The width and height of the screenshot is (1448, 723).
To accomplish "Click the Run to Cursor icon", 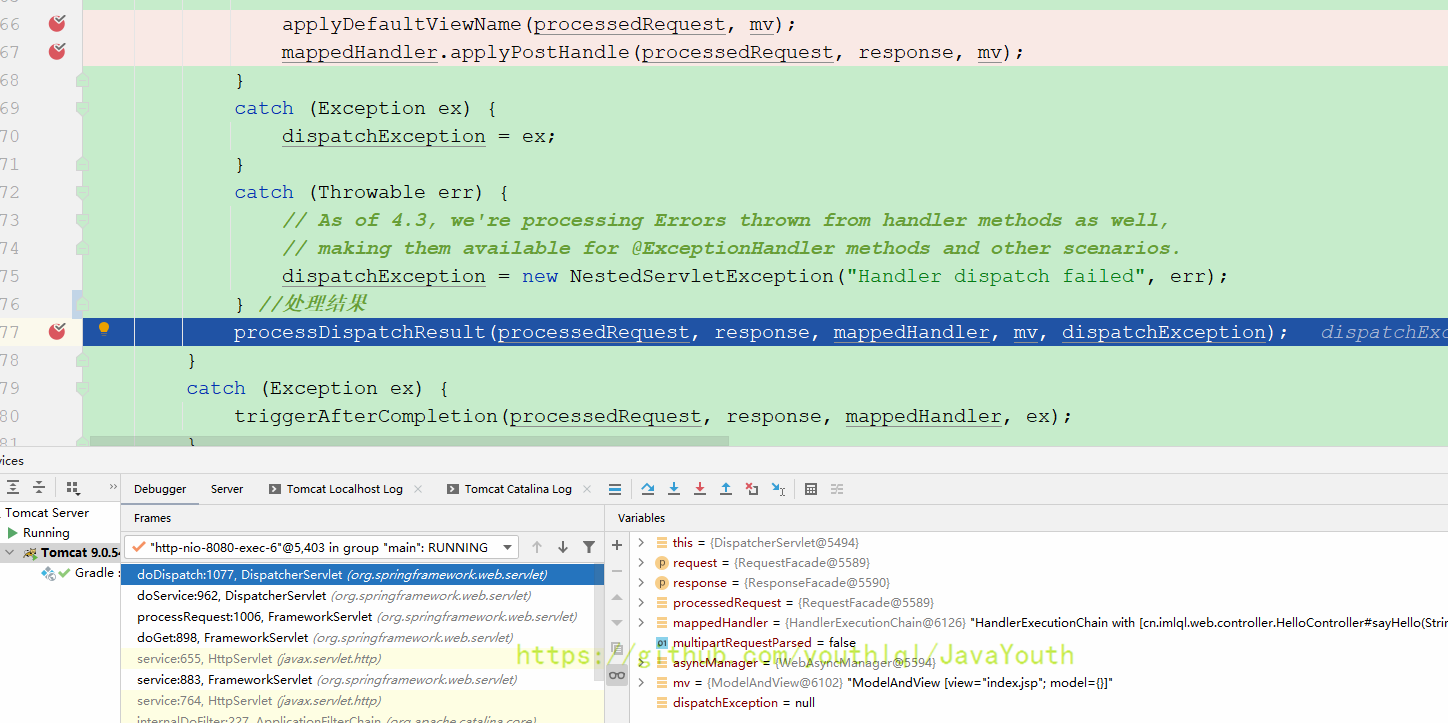I will (778, 489).
